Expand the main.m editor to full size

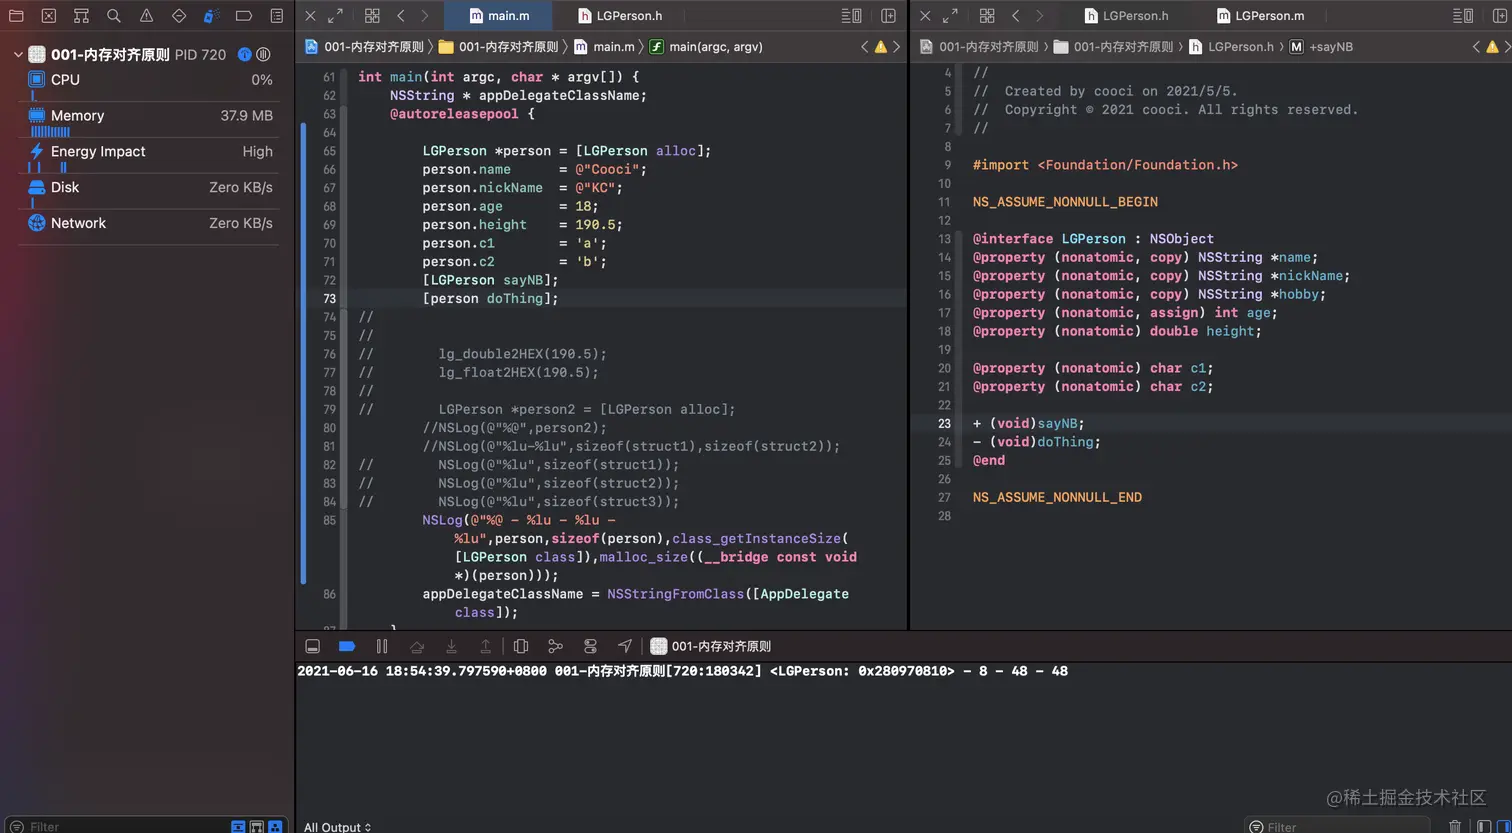(335, 16)
